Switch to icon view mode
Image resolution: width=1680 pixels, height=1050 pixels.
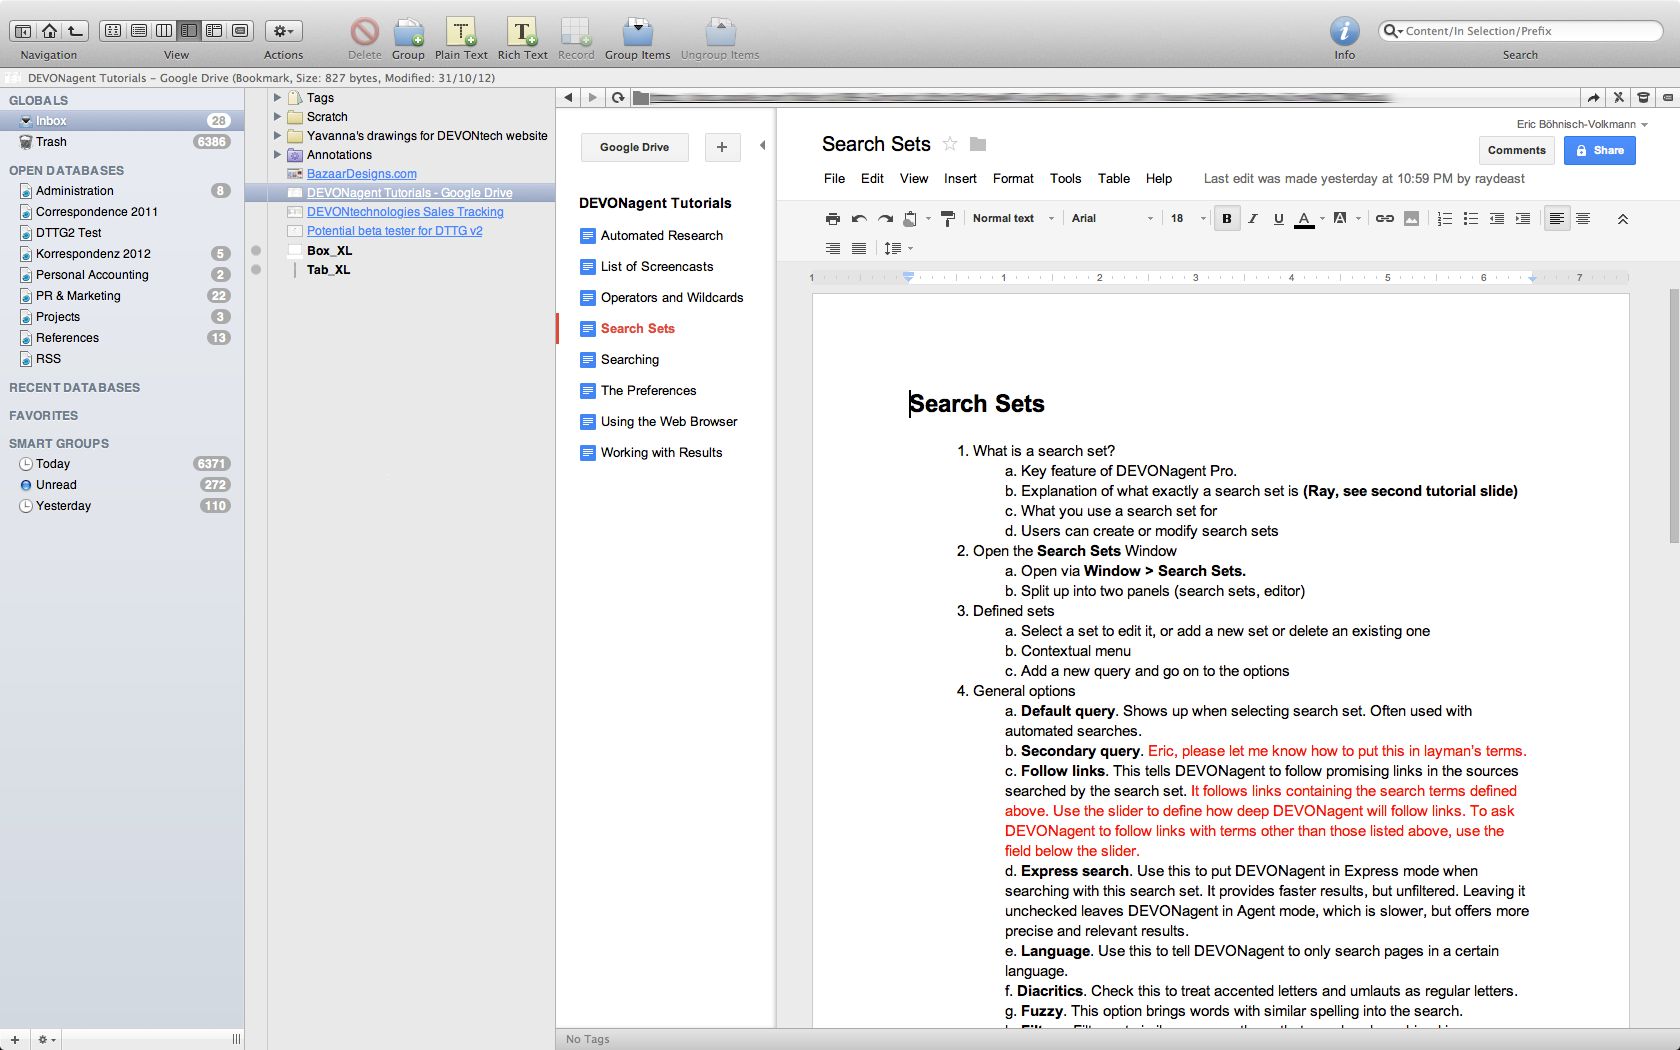coord(113,31)
